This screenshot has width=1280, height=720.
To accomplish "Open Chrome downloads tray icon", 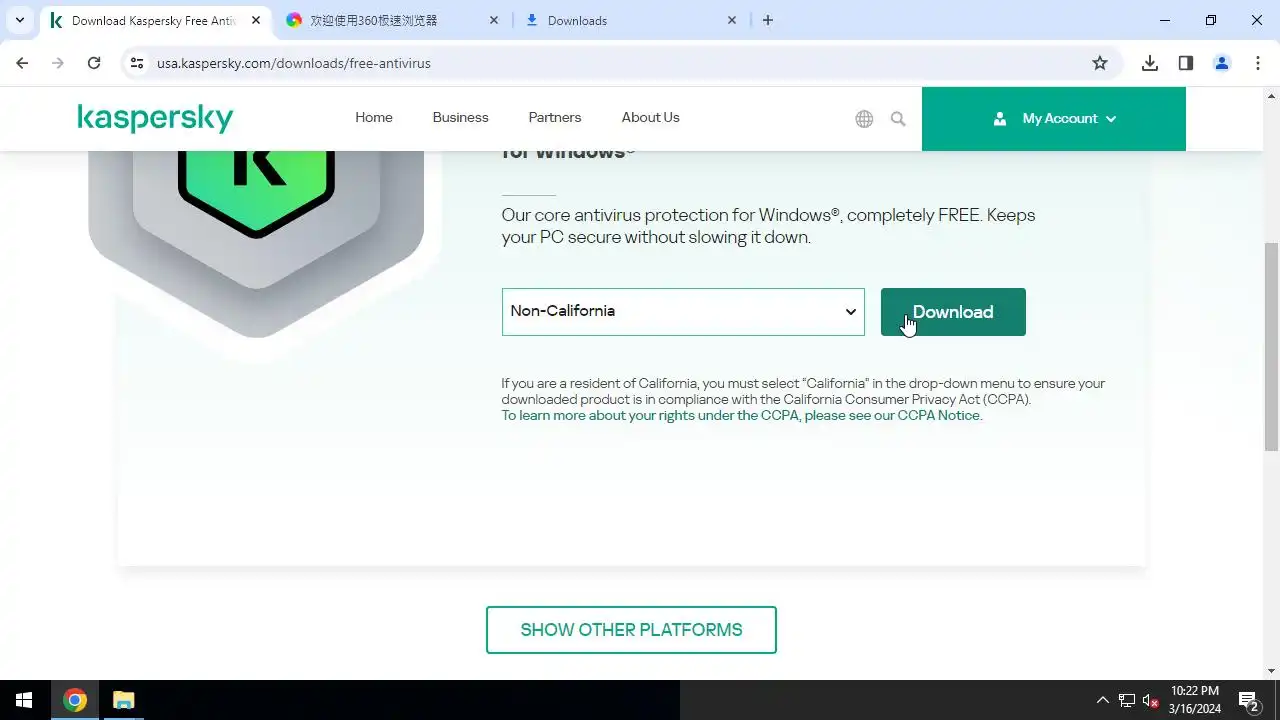I will [1150, 63].
